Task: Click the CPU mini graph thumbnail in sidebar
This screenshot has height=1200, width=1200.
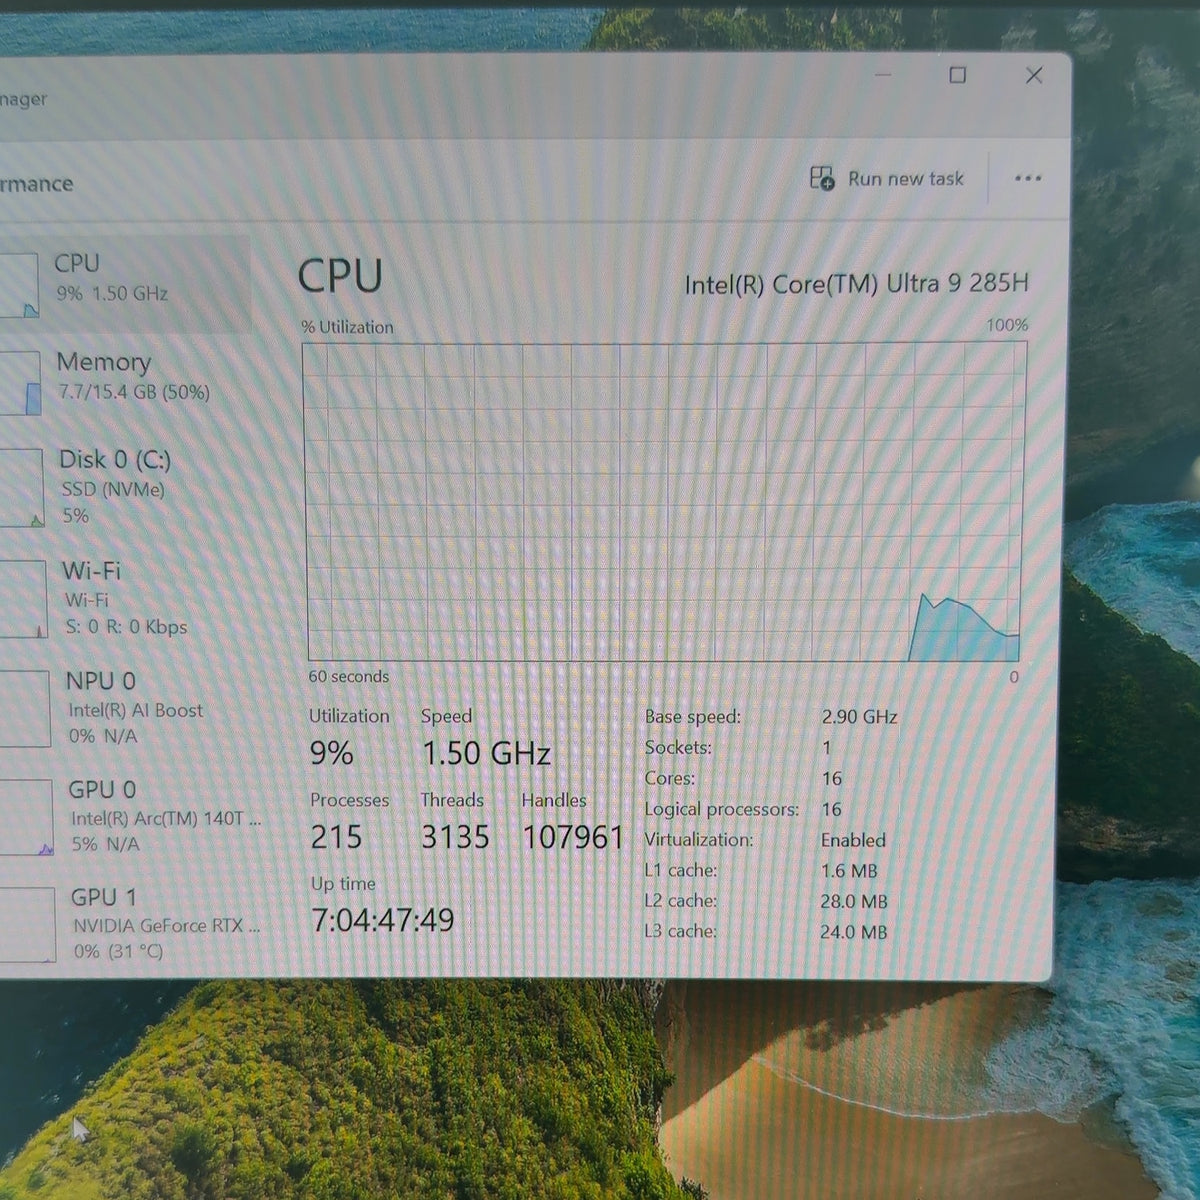Action: click(19, 285)
